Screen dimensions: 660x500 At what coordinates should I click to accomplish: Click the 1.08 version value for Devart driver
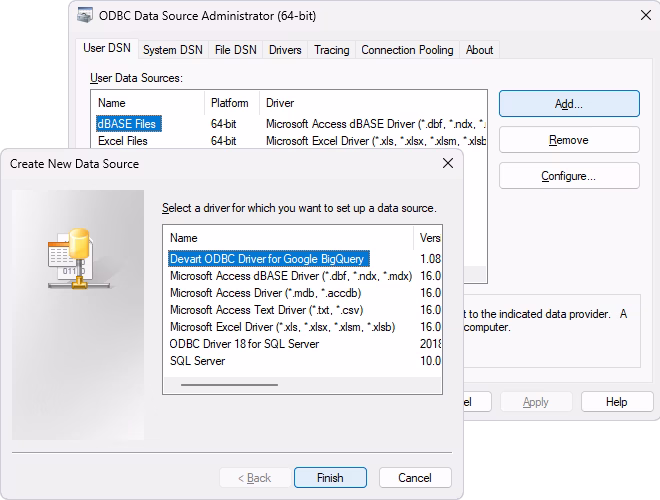pyautogui.click(x=430, y=258)
